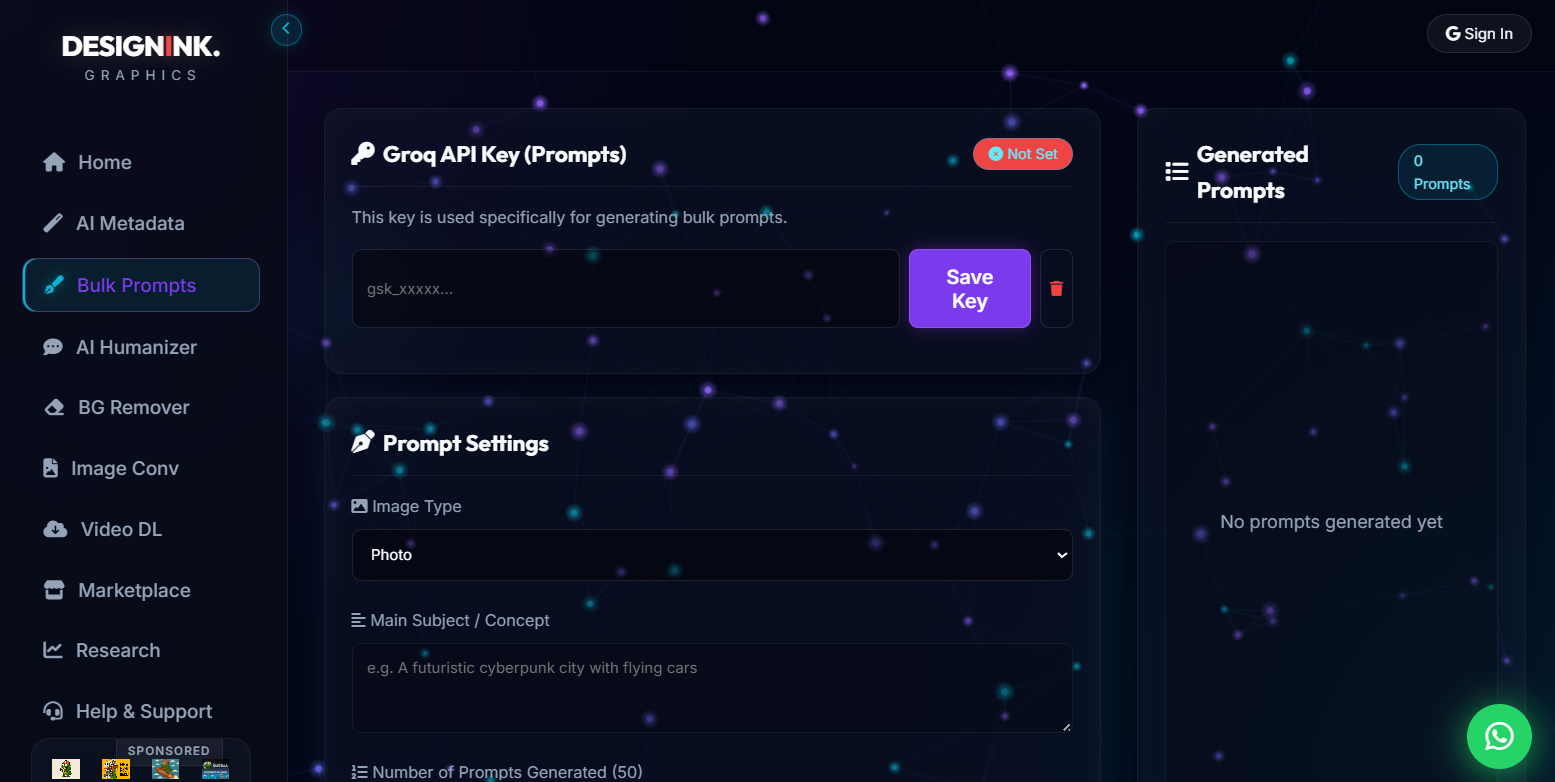Screen dimensions: 1555x782
Task: Open the green WhatsApp chat button
Action: click(1499, 737)
